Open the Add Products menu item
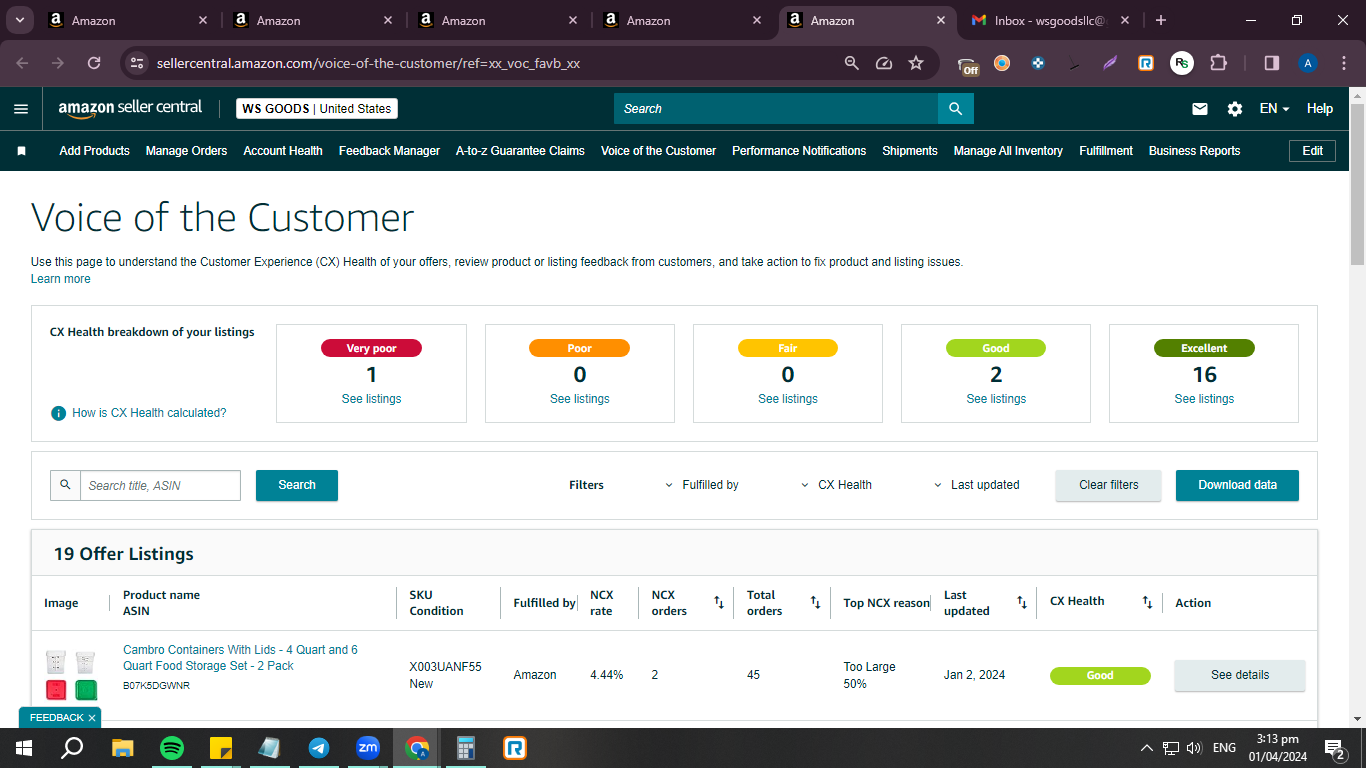Viewport: 1366px width, 768px height. coord(95,151)
